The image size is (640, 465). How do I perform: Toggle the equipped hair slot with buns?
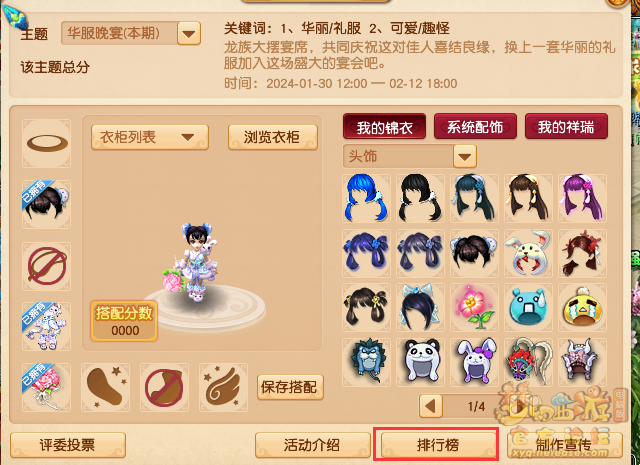[47, 204]
